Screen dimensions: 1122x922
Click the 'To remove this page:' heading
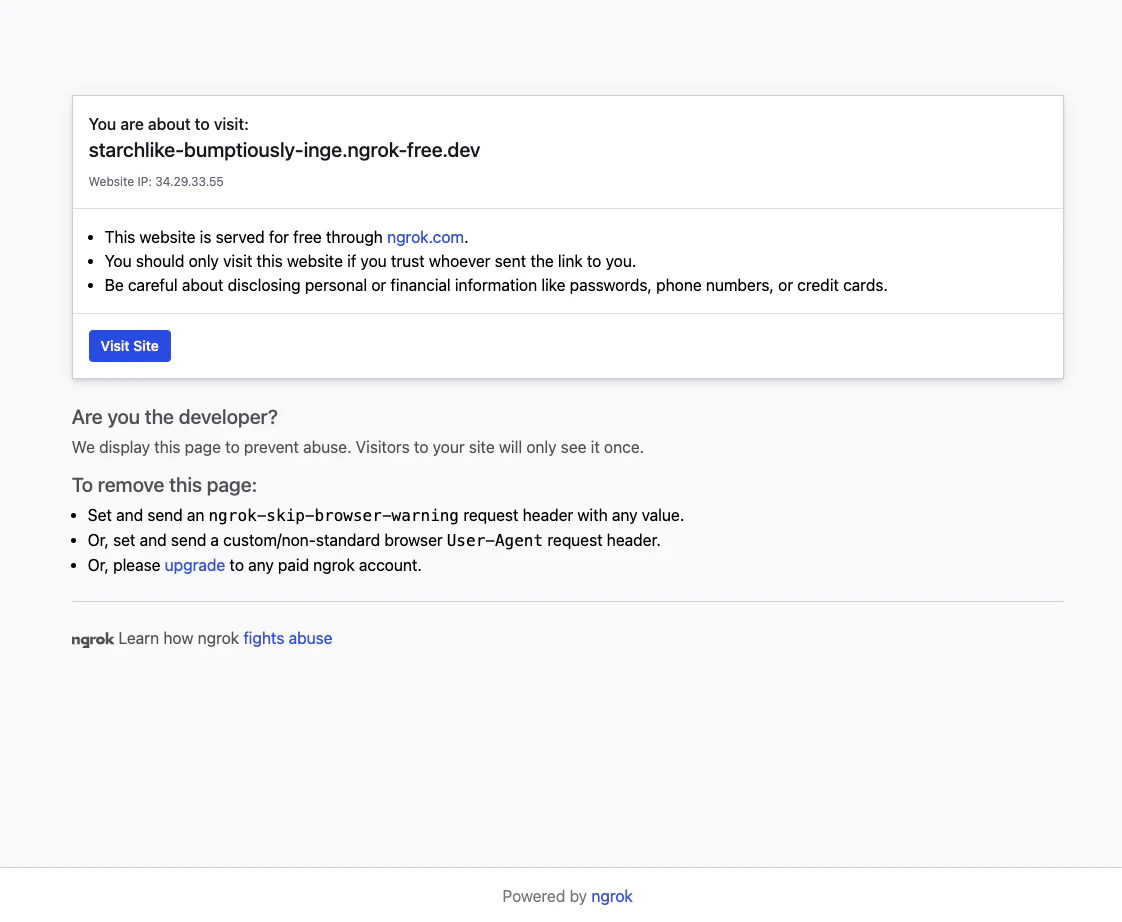[x=164, y=485]
